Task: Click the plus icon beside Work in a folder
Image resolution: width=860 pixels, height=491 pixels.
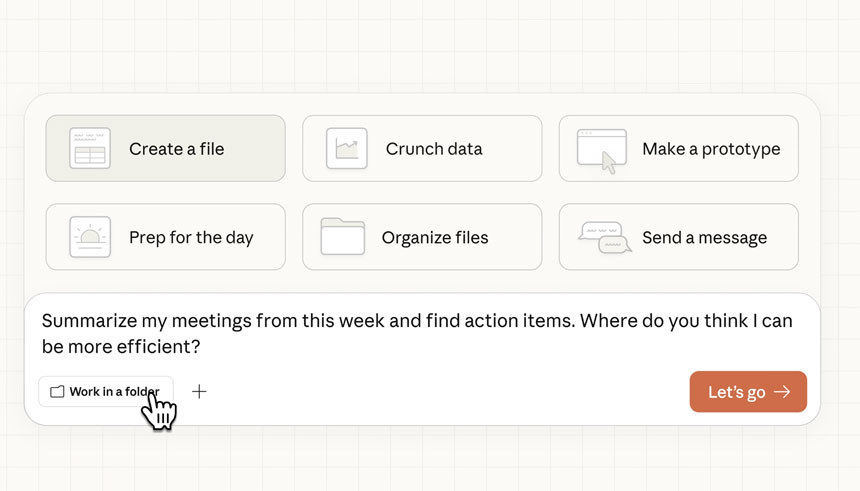Action: (199, 392)
